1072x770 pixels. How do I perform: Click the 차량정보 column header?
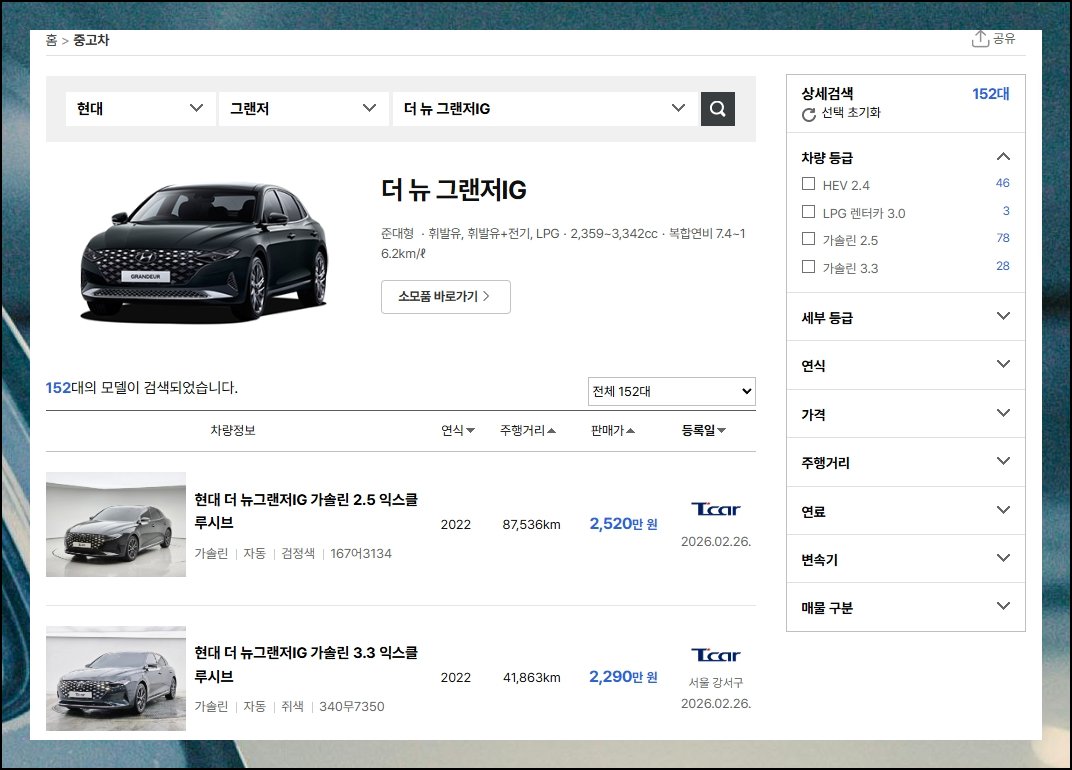coord(232,430)
